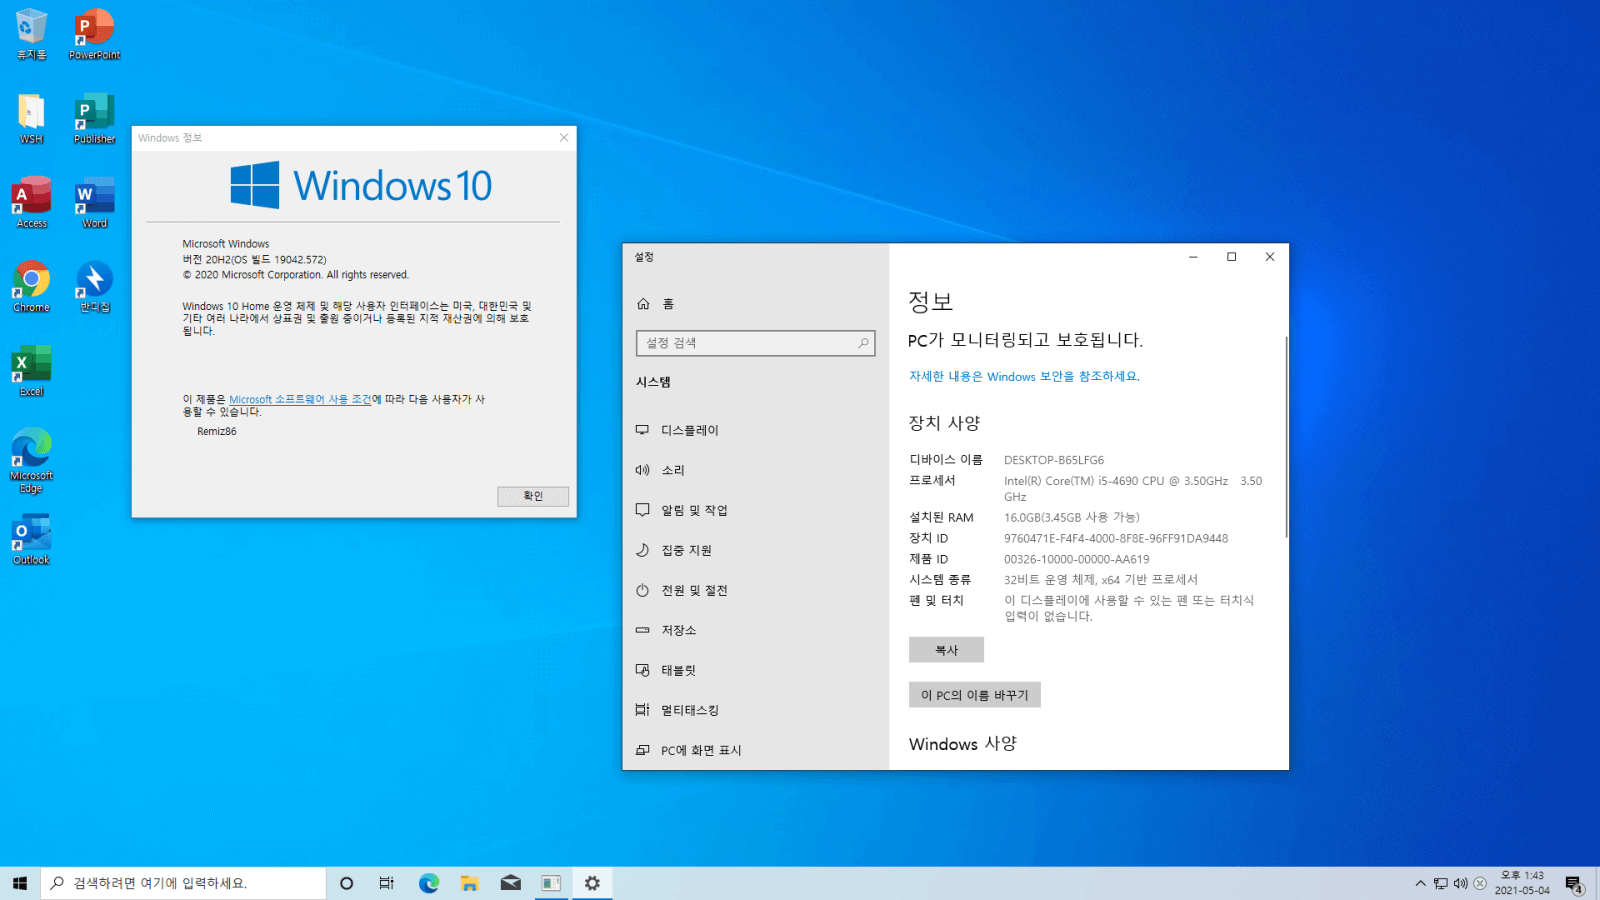Image resolution: width=1600 pixels, height=900 pixels.
Task: Open Edge from the taskbar
Action: (x=429, y=883)
